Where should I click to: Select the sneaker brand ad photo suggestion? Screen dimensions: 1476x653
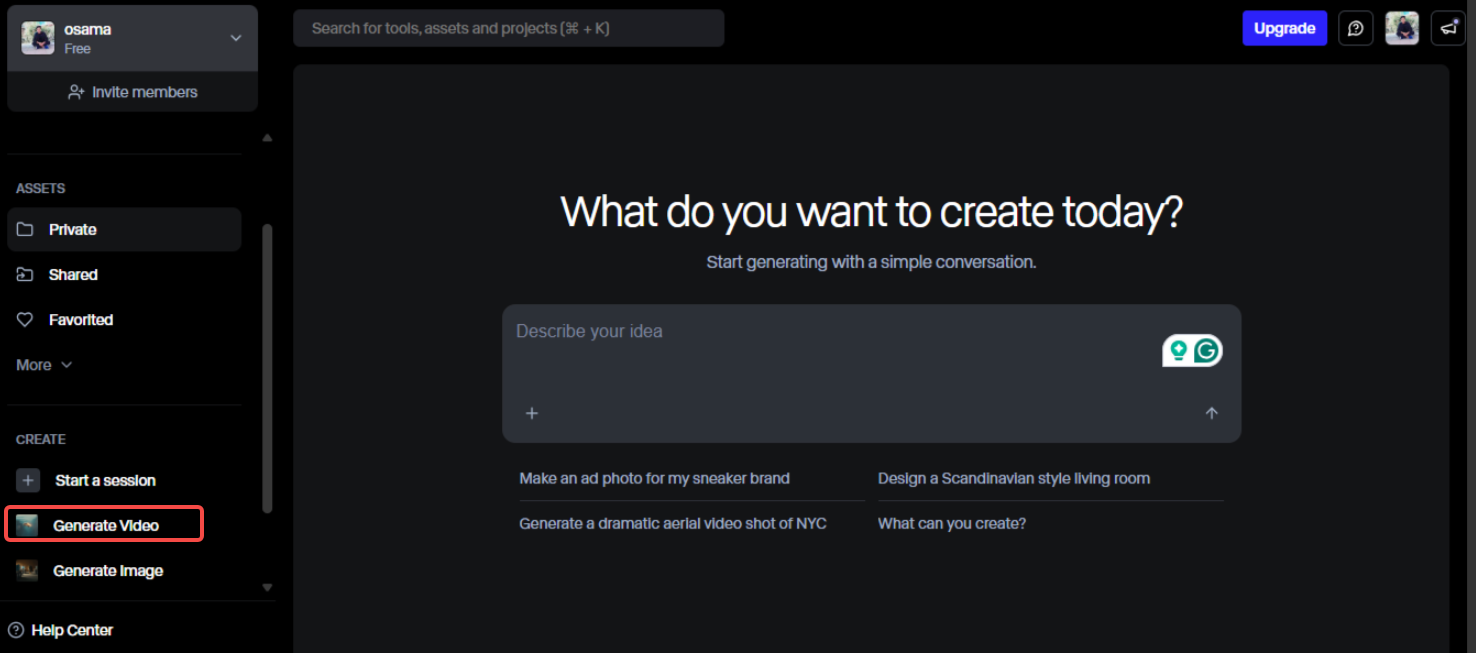654,478
